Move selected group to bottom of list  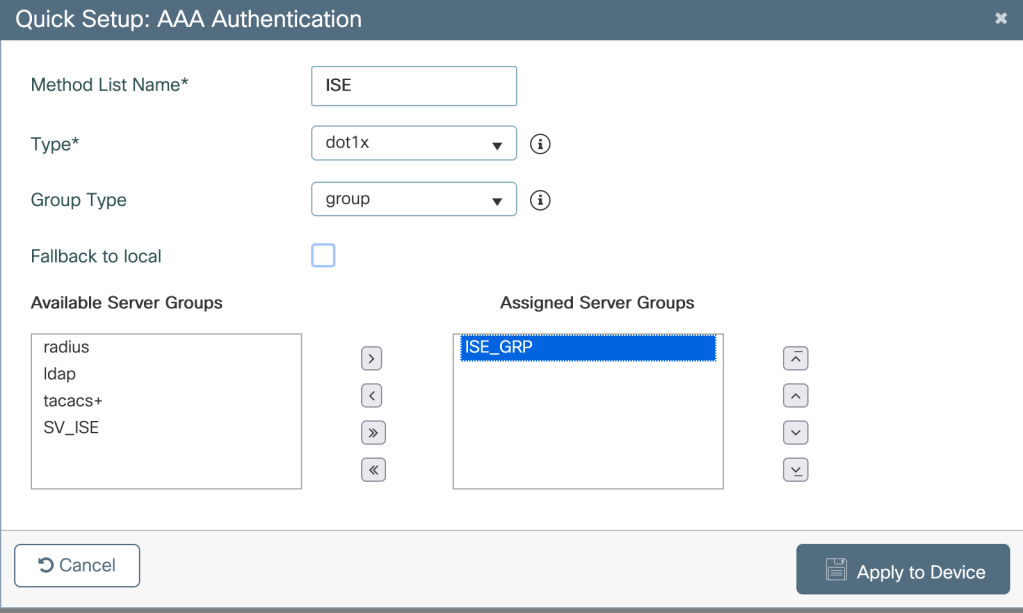click(x=795, y=470)
